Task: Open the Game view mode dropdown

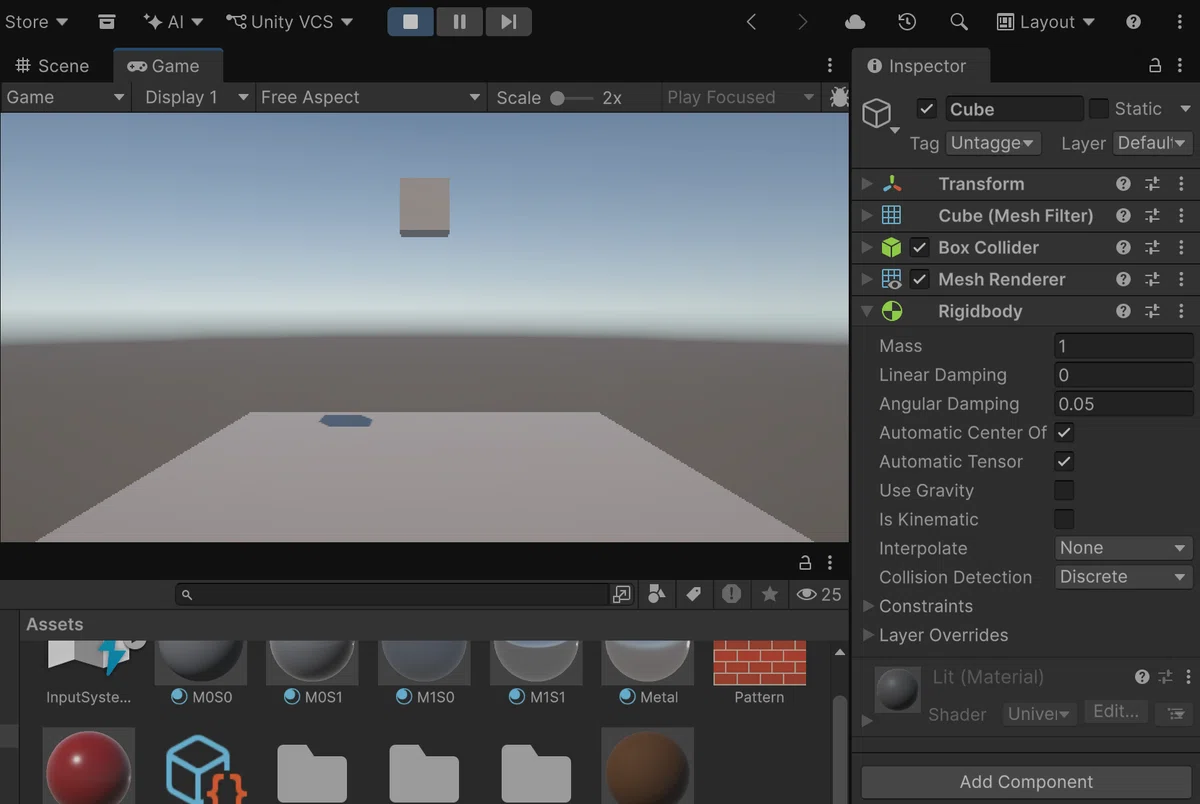Action: (x=66, y=97)
